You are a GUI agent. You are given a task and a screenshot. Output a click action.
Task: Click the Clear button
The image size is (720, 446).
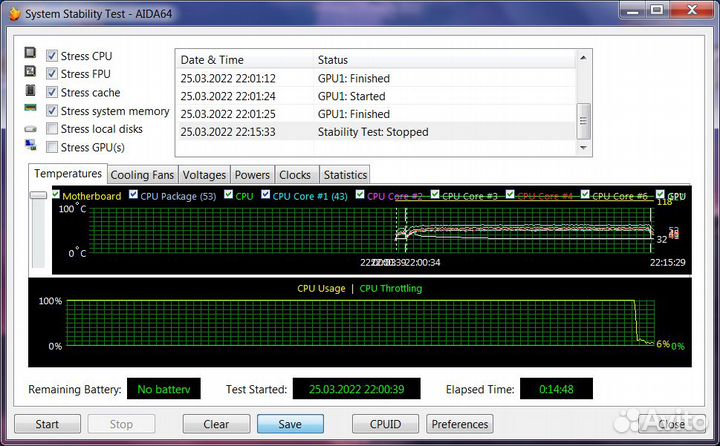click(x=216, y=424)
